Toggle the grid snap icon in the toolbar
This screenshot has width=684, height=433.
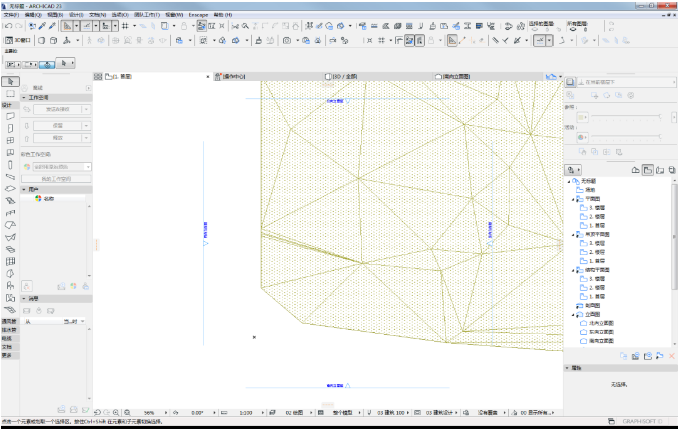tap(125, 26)
